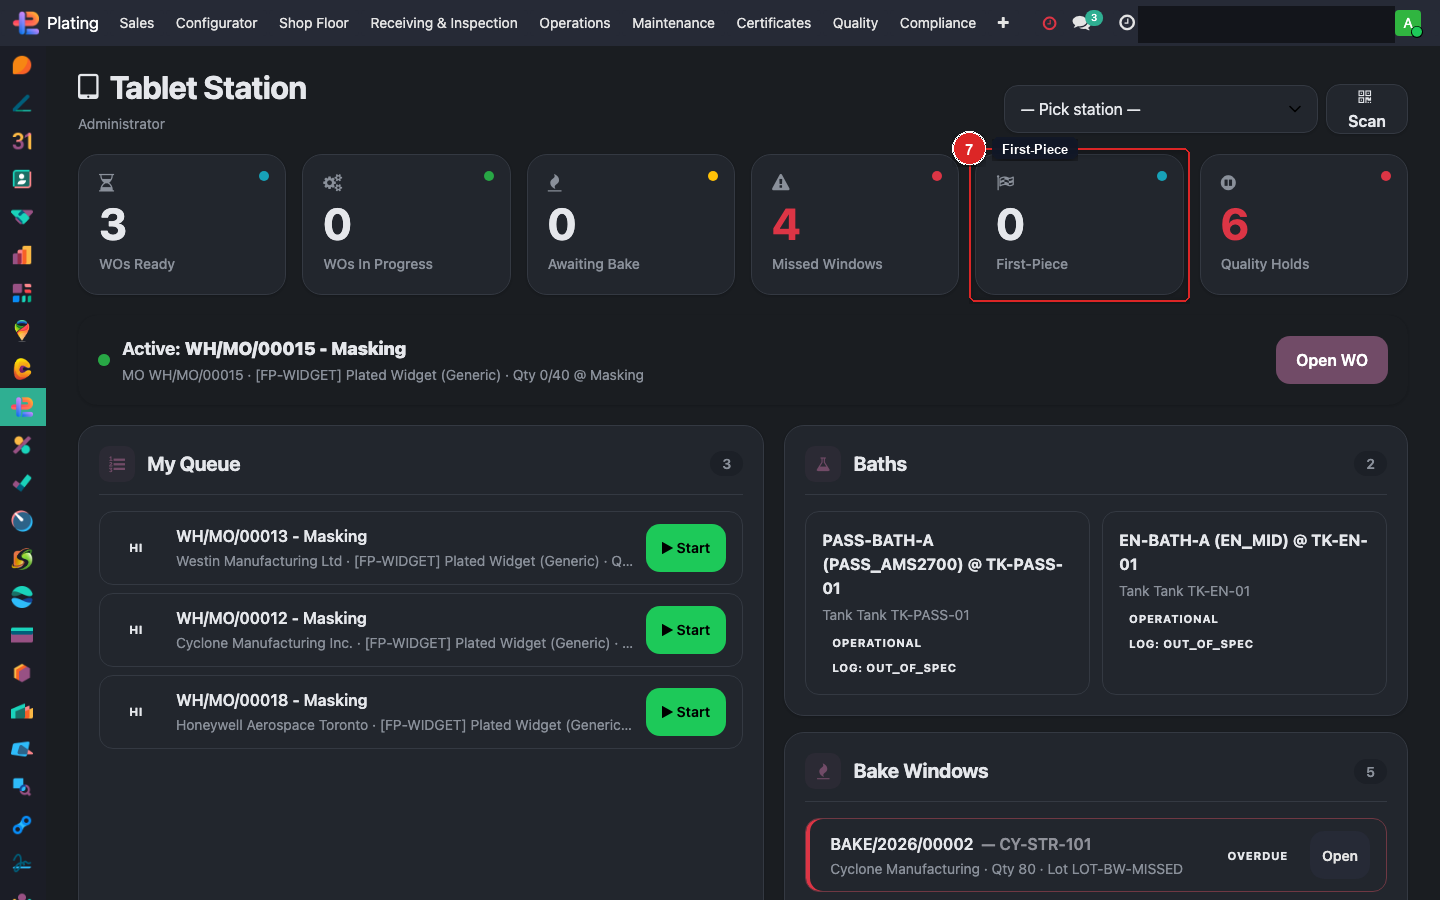The width and height of the screenshot is (1440, 900).
Task: Open the WOs Ready stat card
Action: pos(181,225)
